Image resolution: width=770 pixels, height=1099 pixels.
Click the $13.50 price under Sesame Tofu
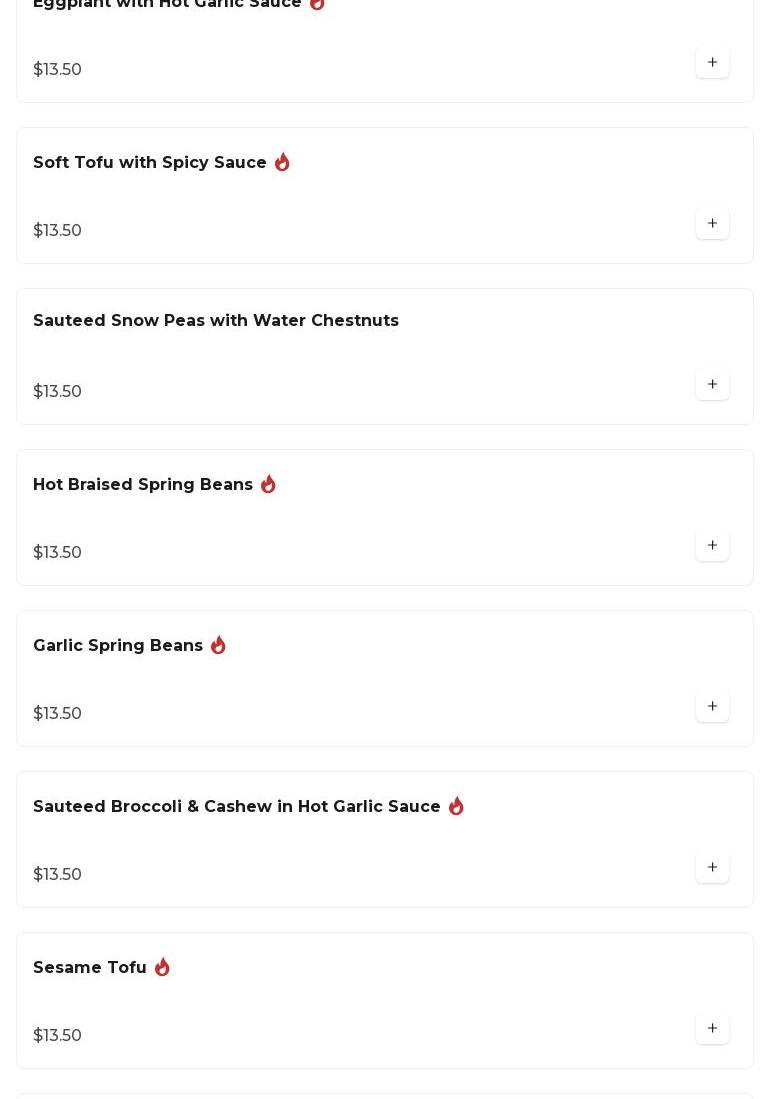click(x=58, y=1036)
